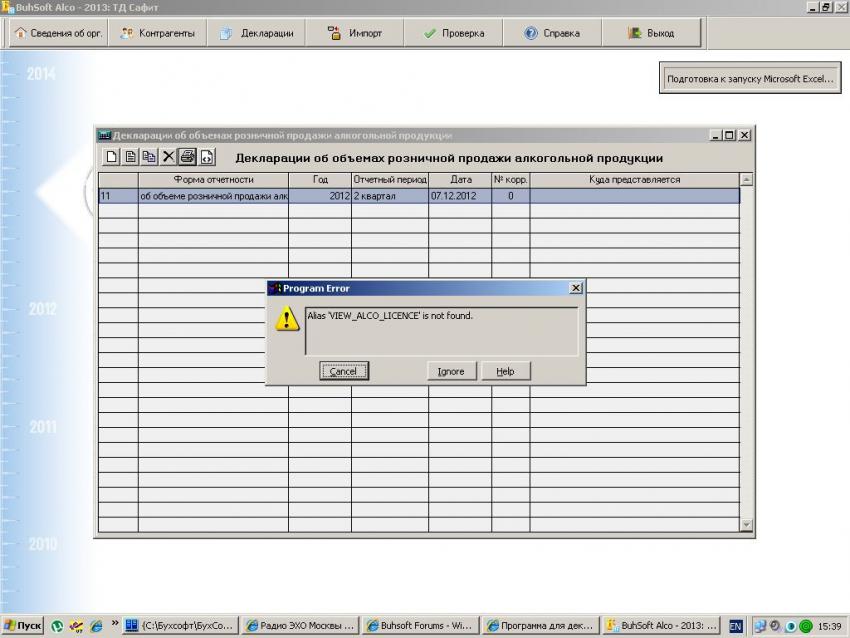This screenshot has height=638, width=850.
Task: Open the Справка help section
Action: (552, 33)
